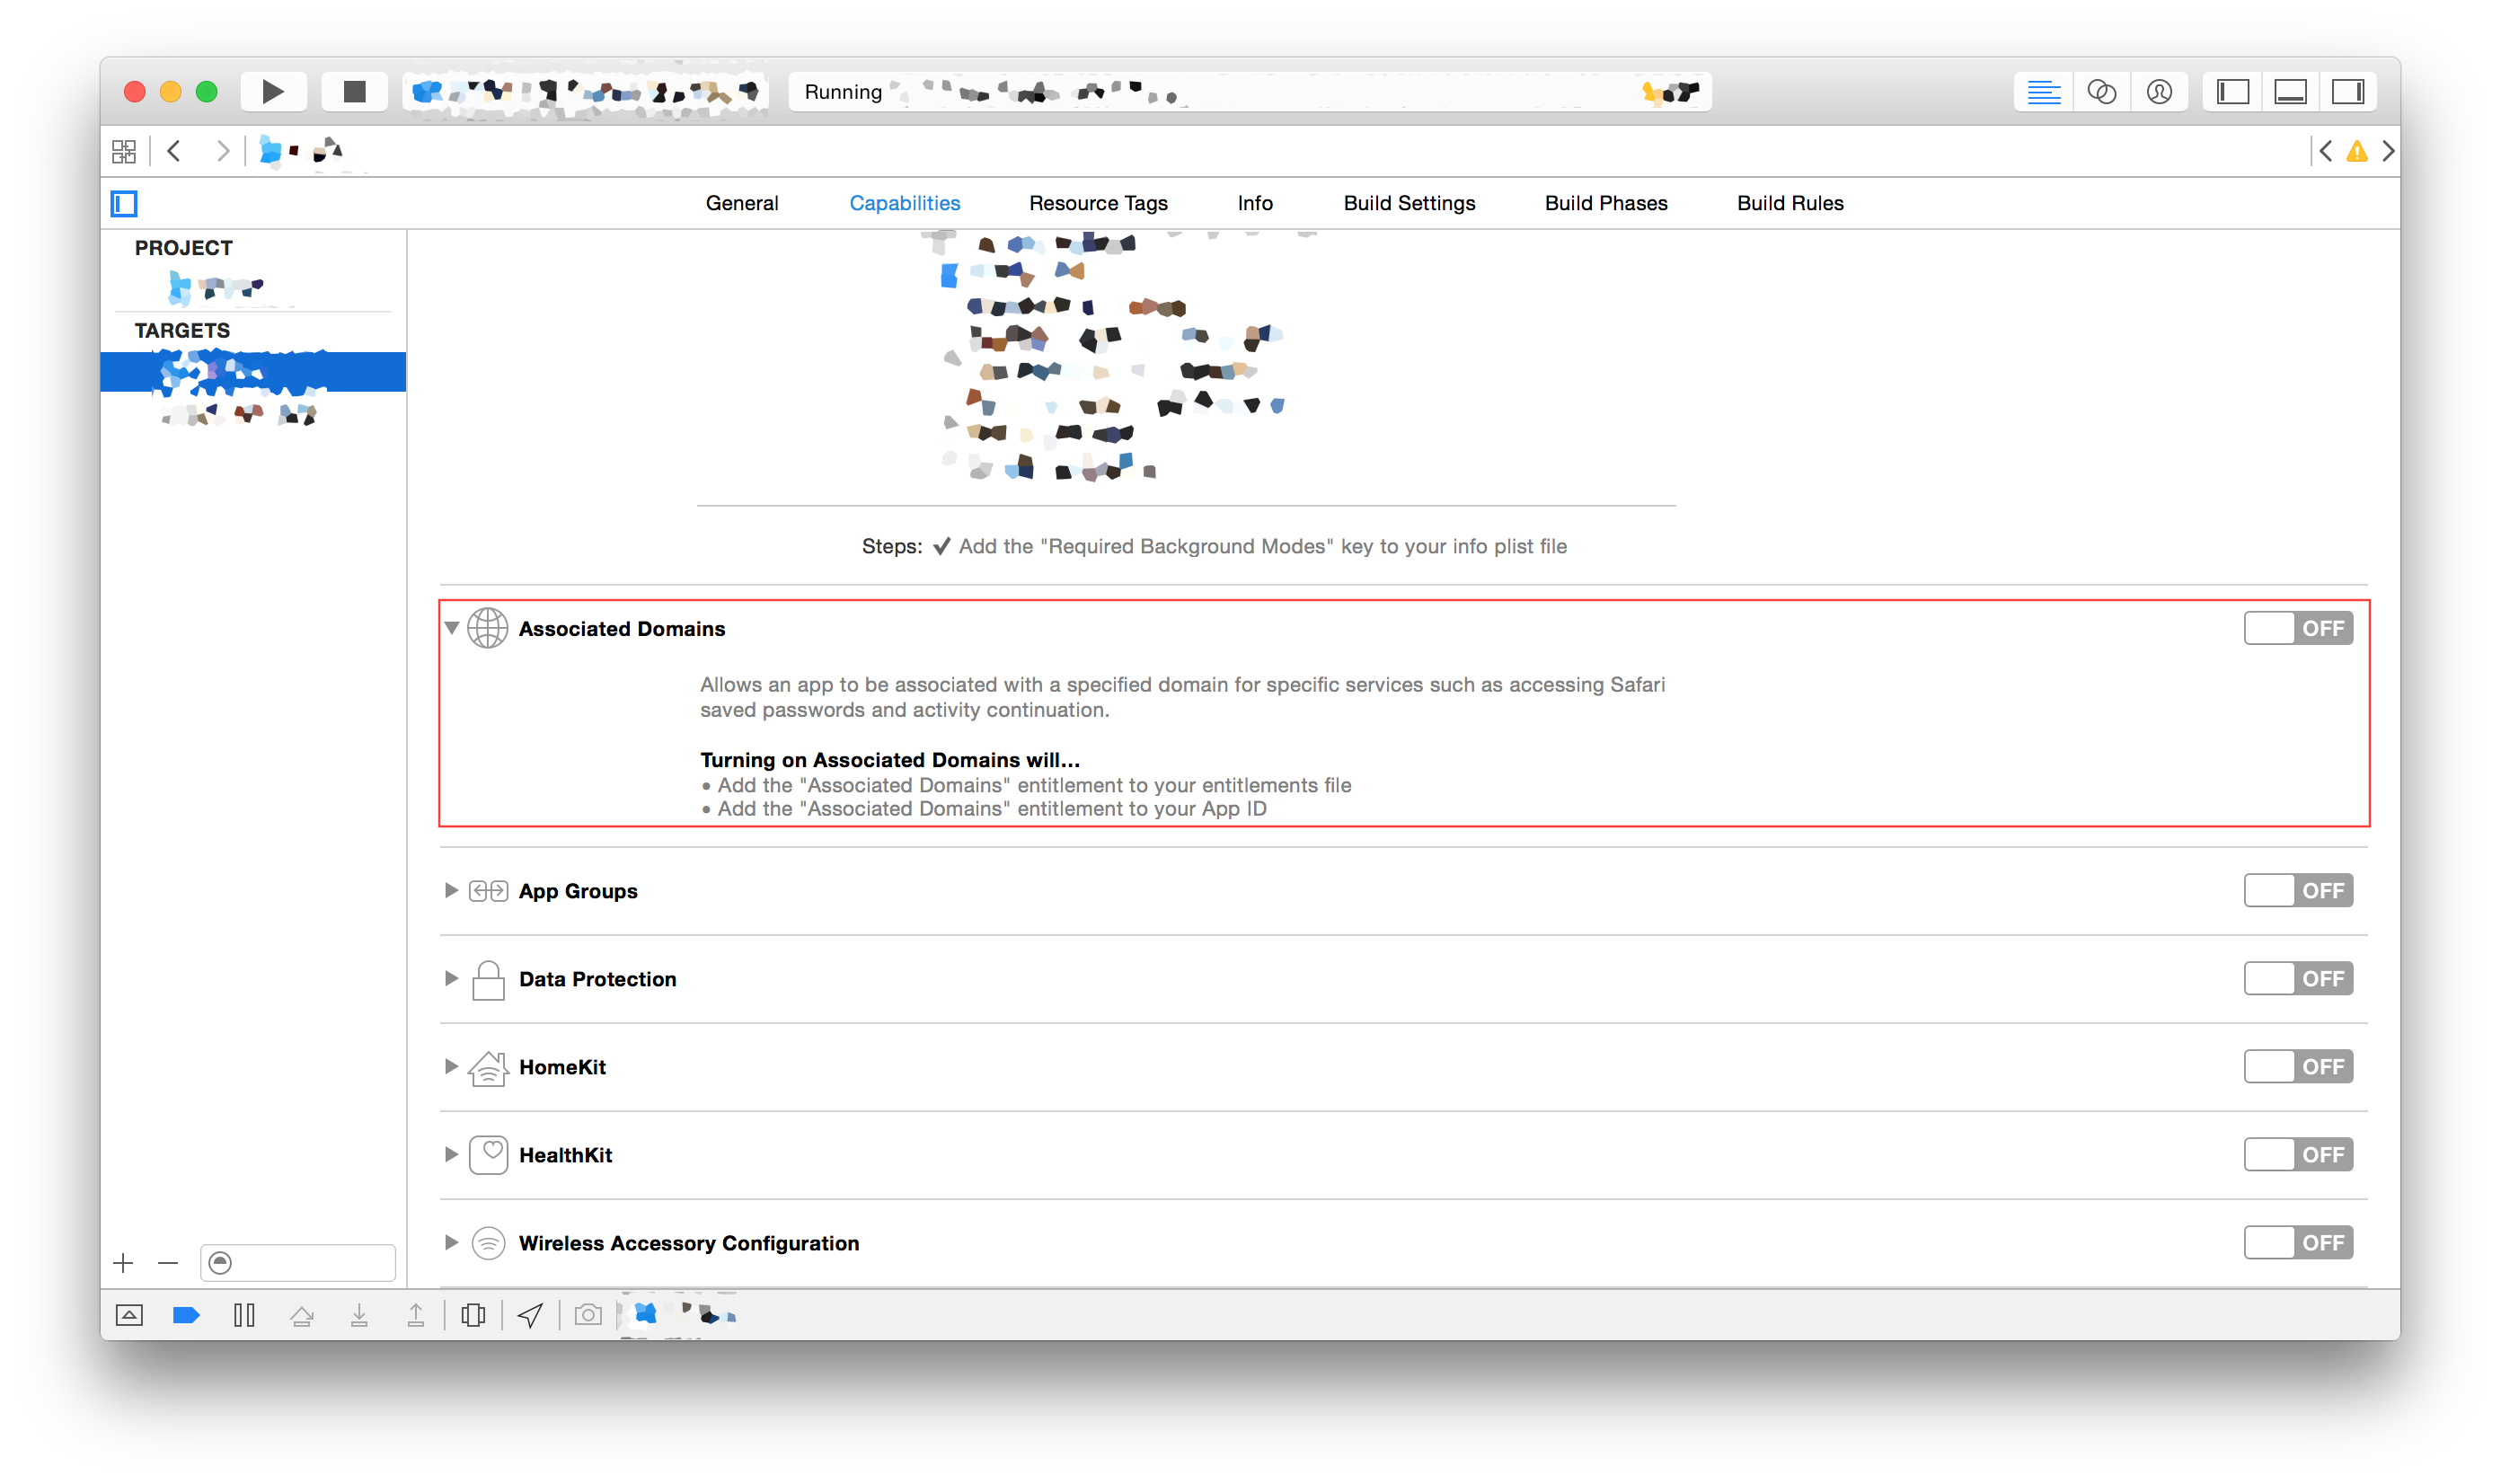Click the Run (play) button
The height and width of the screenshot is (1484, 2501).
pos(273,92)
